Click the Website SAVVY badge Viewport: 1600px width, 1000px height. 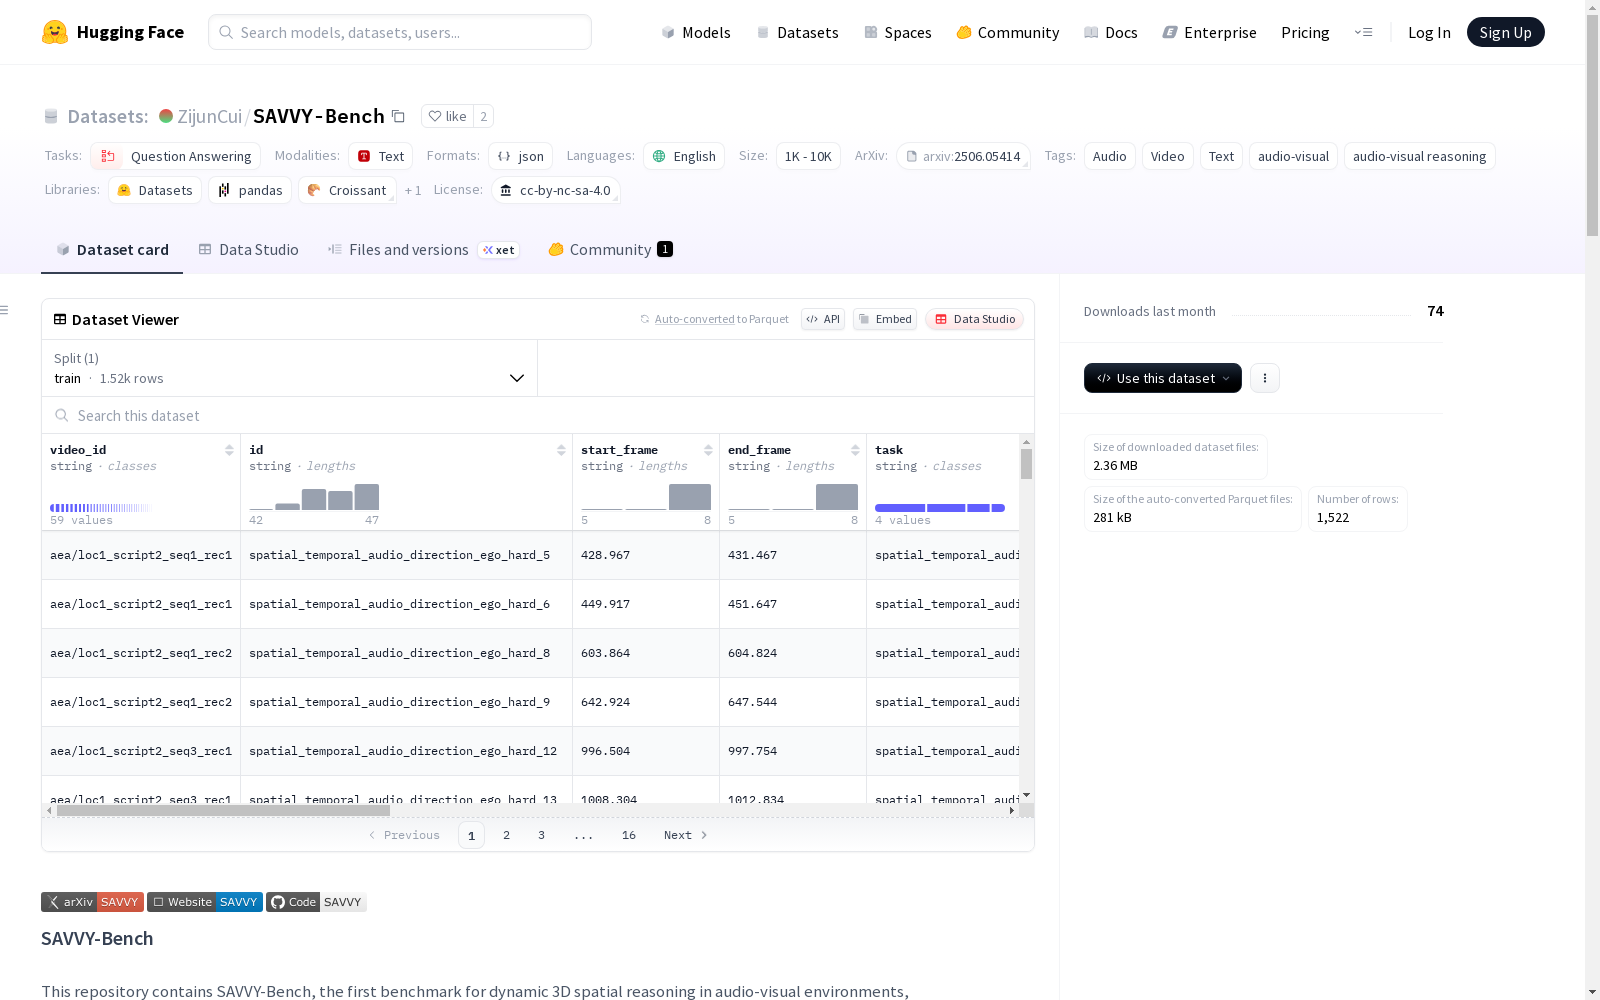(205, 902)
